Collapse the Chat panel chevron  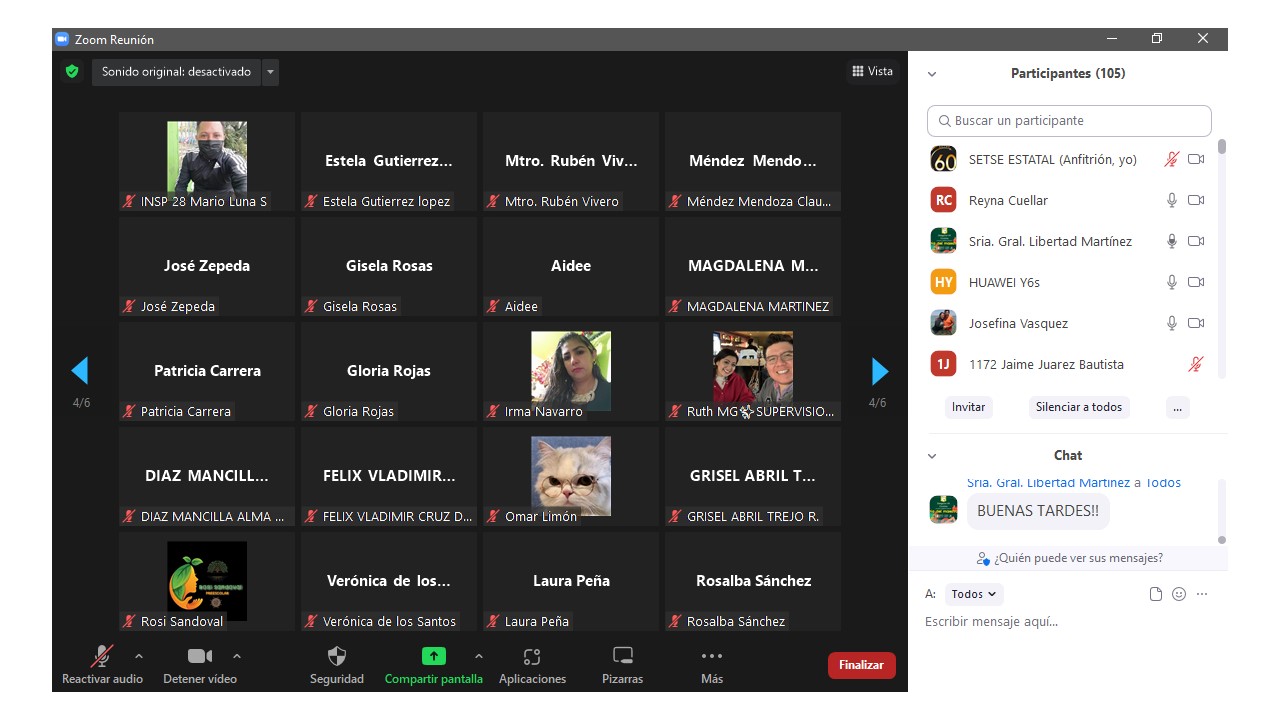tap(932, 456)
